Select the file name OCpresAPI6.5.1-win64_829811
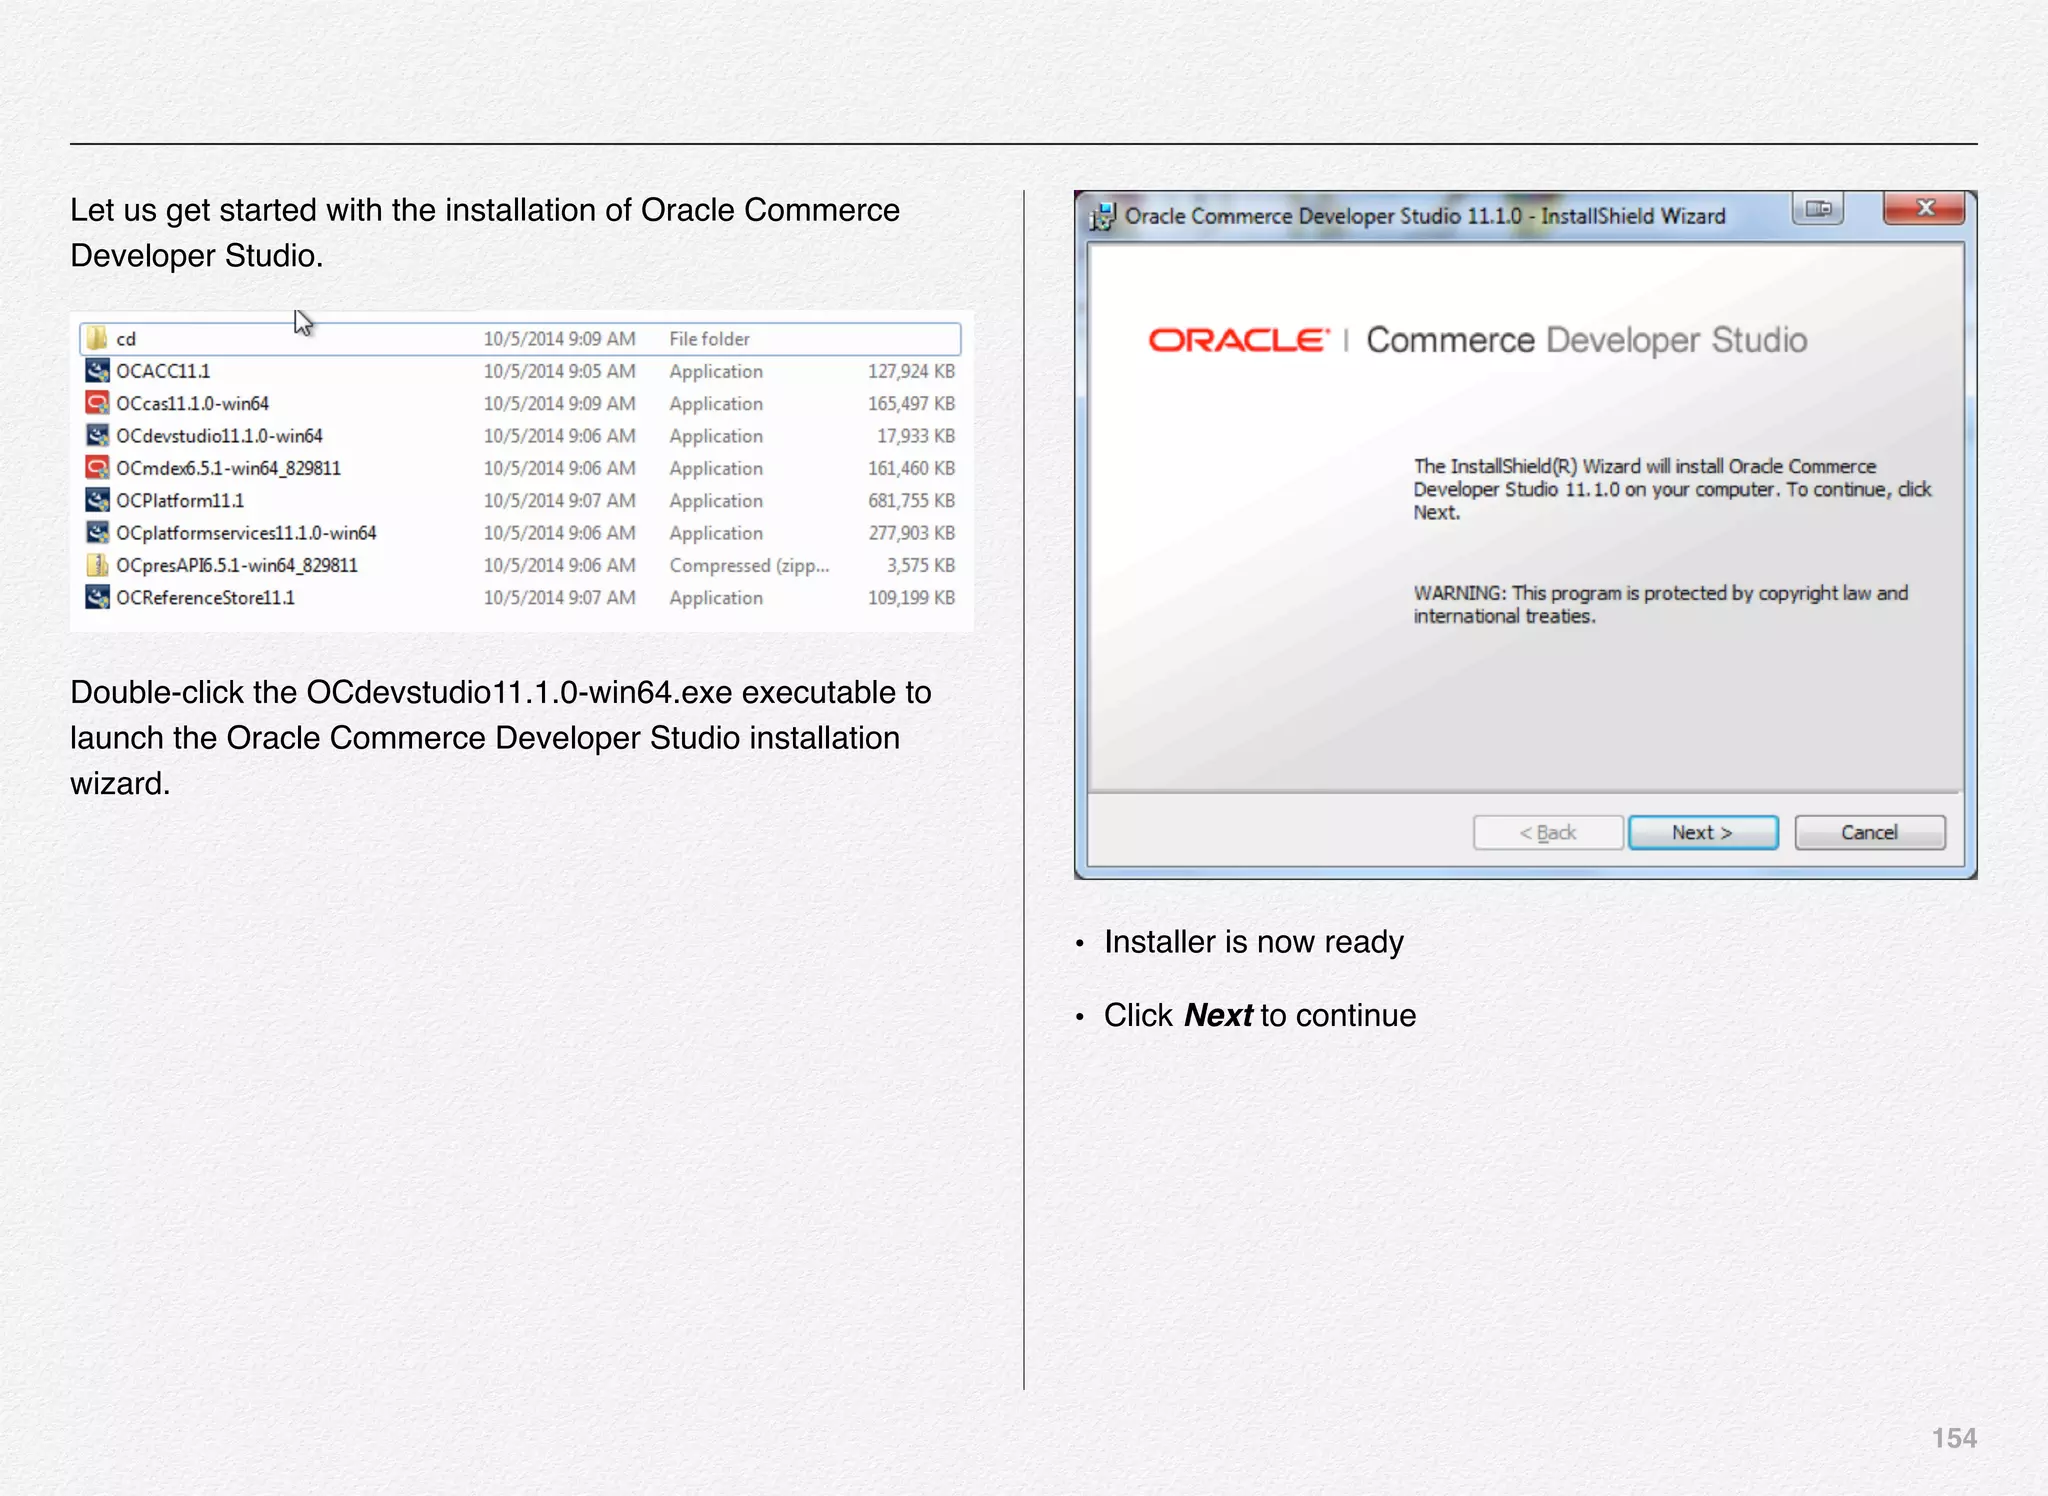The width and height of the screenshot is (2048, 1496). [x=237, y=565]
